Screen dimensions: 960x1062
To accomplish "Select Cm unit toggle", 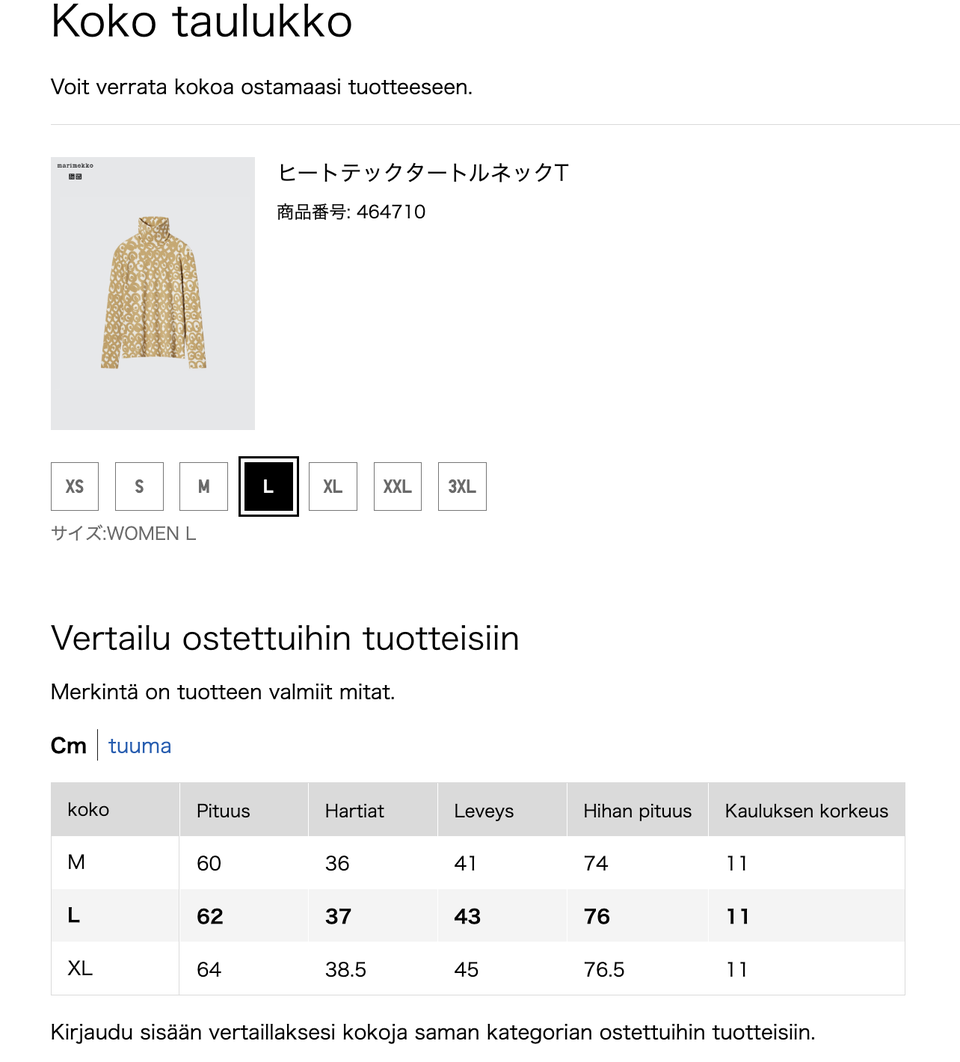I will 68,746.
